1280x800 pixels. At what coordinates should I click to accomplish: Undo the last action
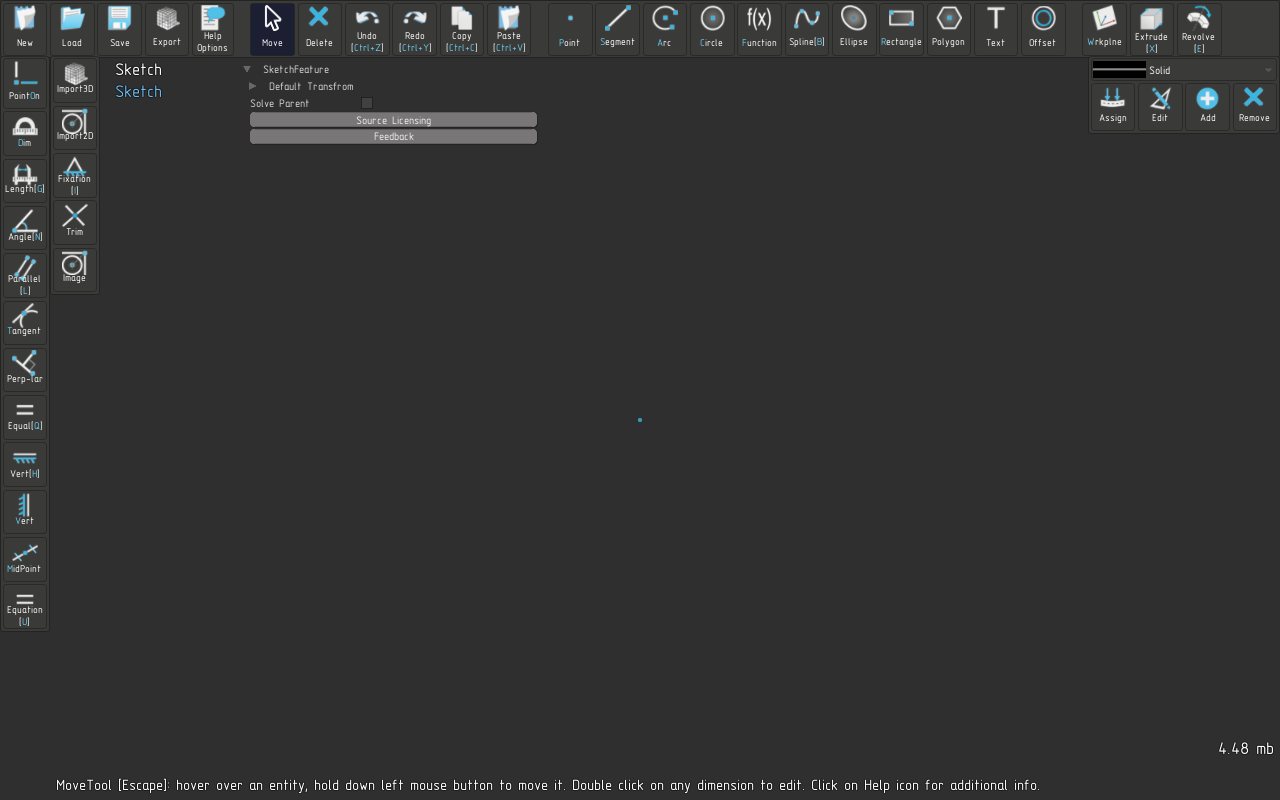(x=367, y=28)
